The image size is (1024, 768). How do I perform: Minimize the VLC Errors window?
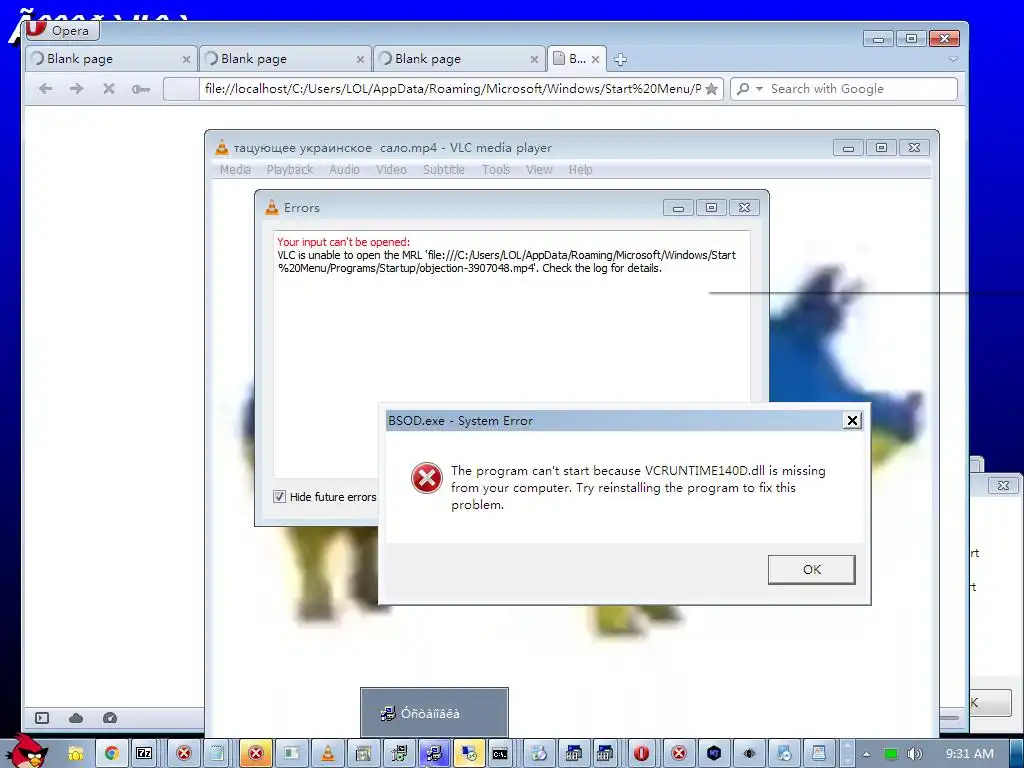(679, 208)
